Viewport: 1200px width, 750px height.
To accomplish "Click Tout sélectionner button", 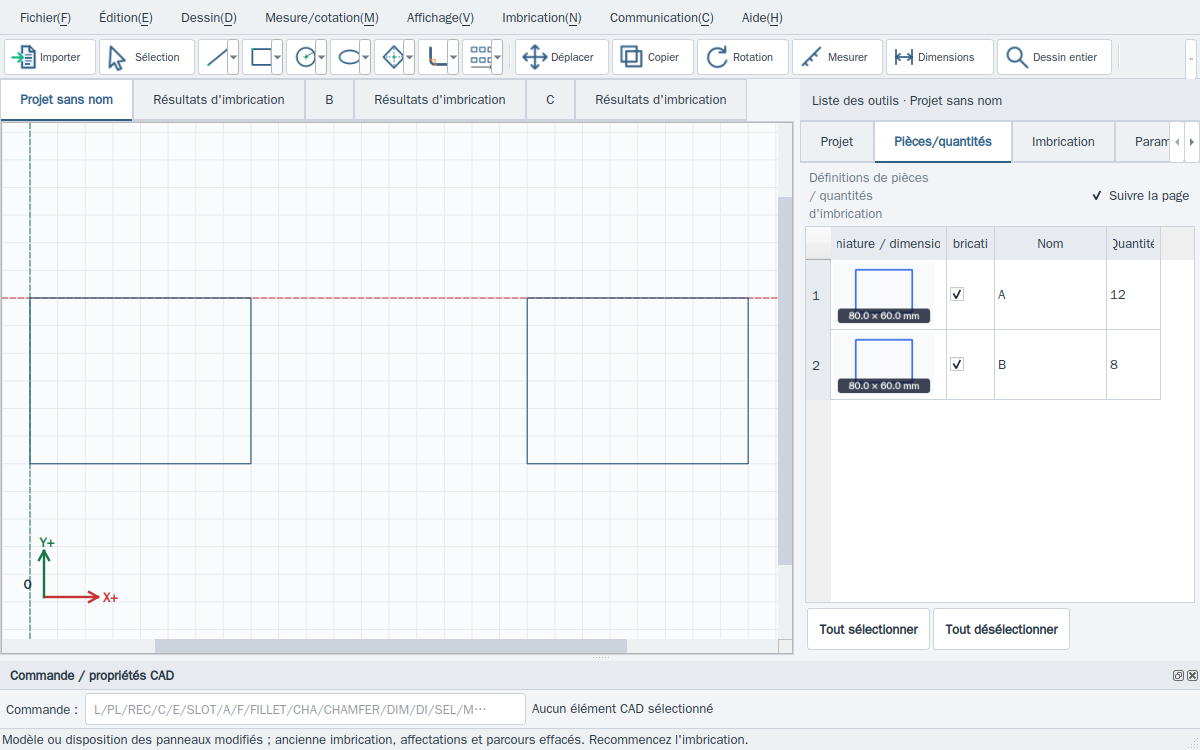I will tap(868, 630).
